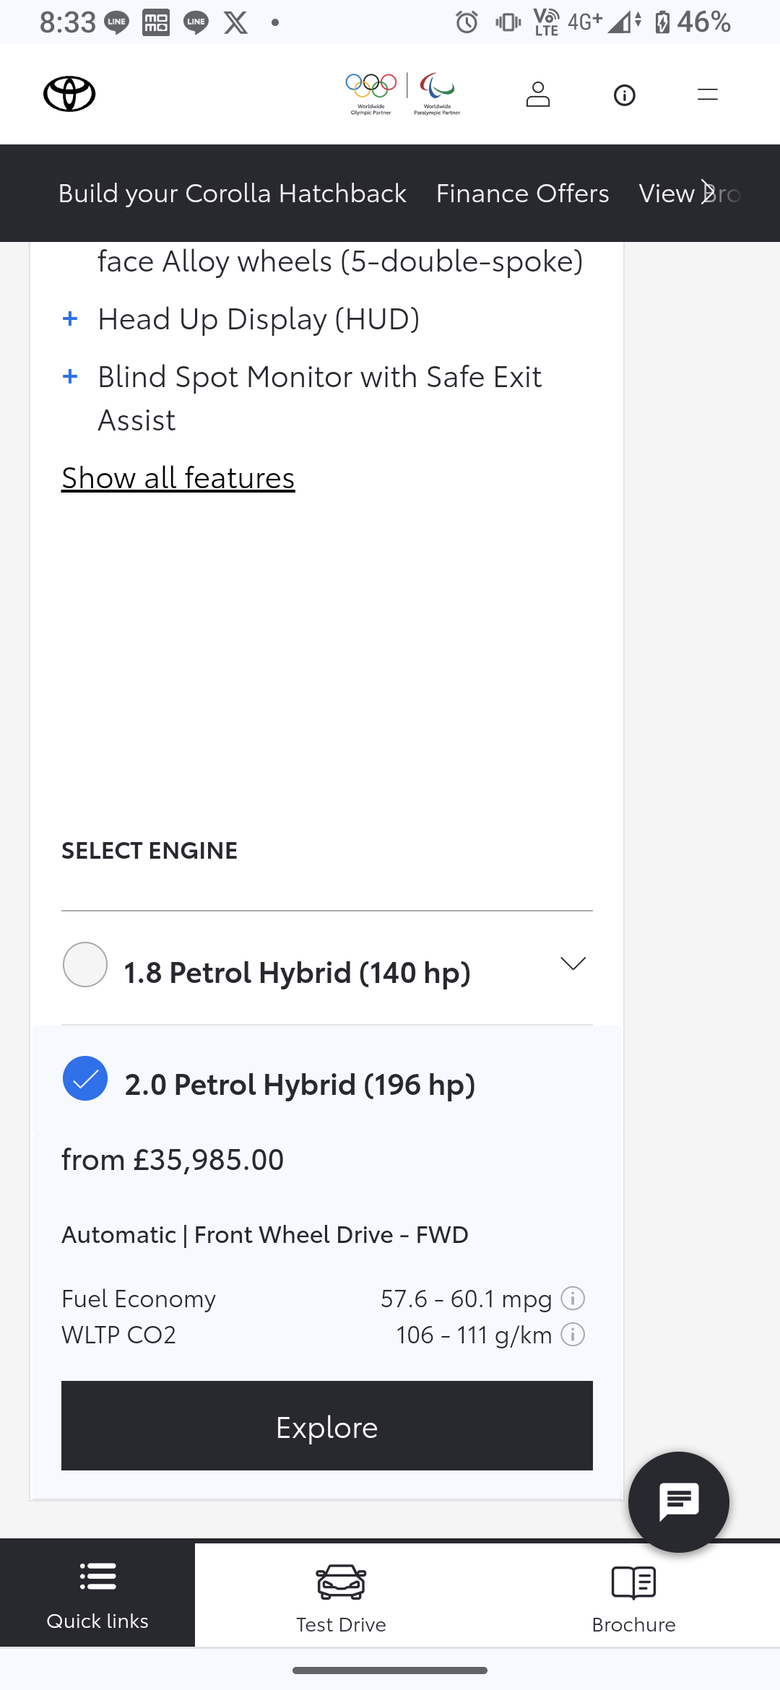This screenshot has height=1690, width=780.
Task: Select the 1.8 Petrol Hybrid radio button
Action: click(85, 965)
